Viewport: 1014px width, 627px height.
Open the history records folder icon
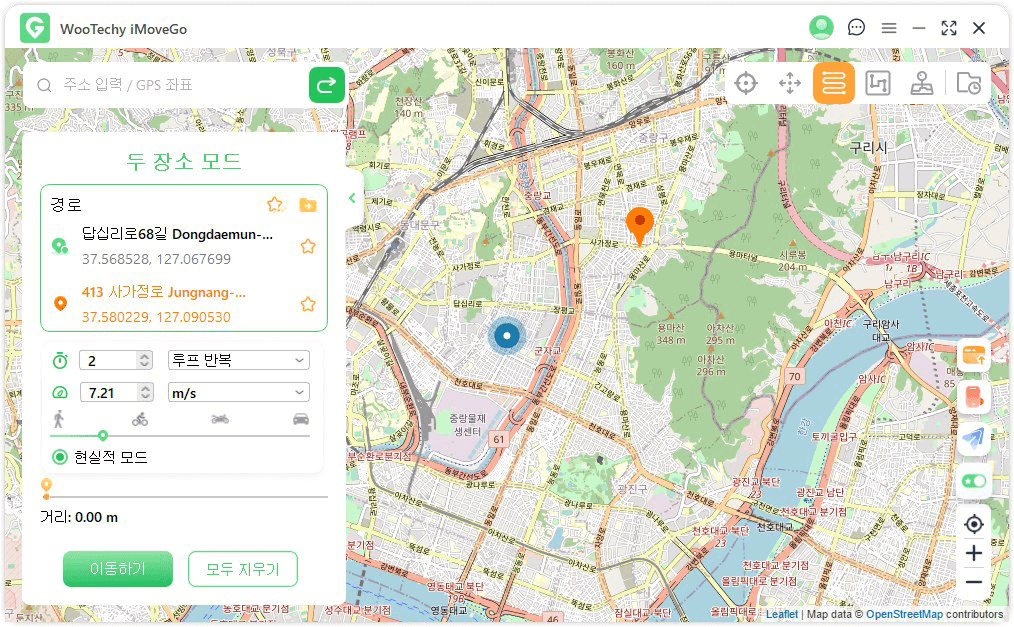point(968,84)
